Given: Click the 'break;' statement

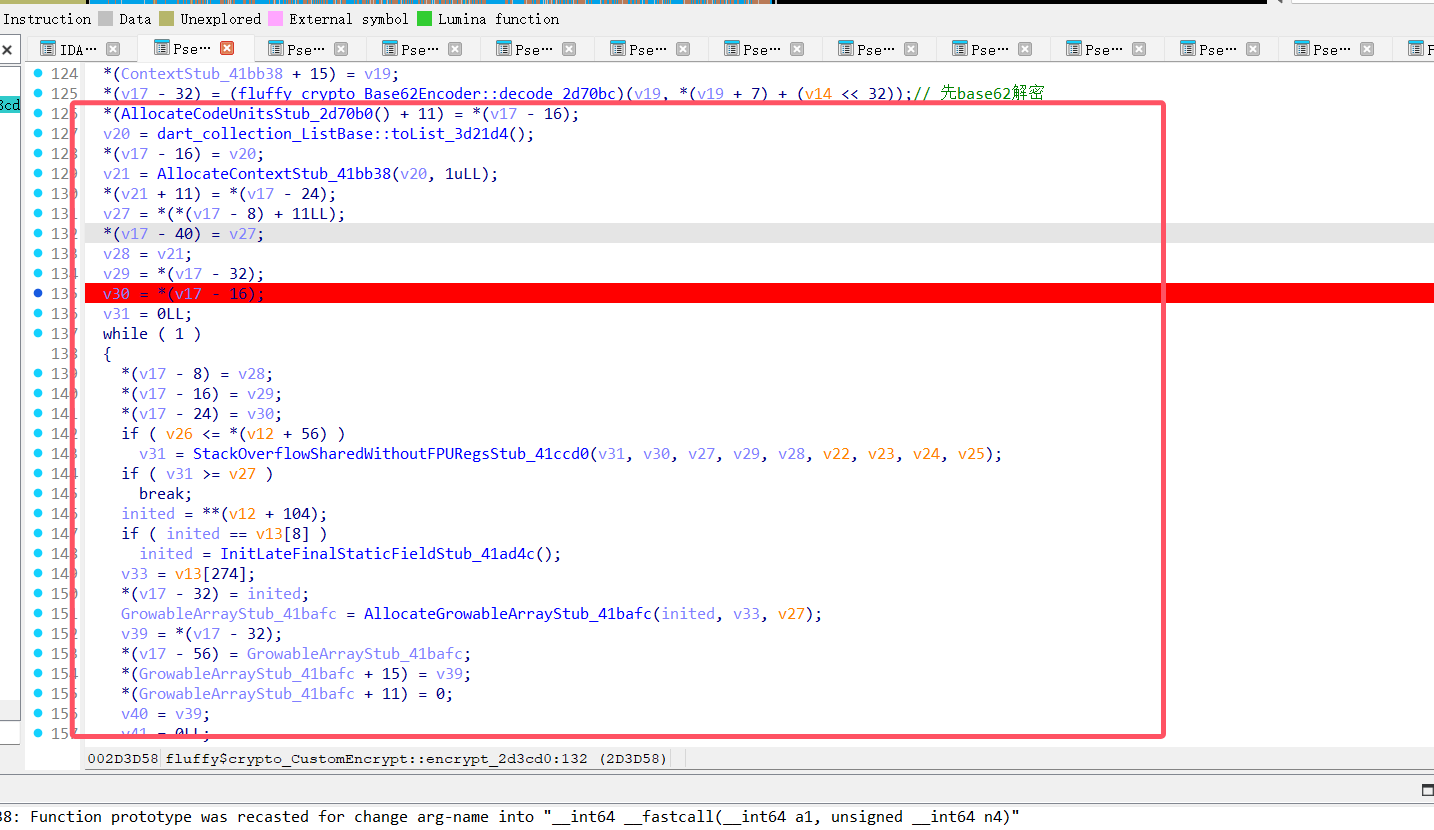Looking at the screenshot, I should pyautogui.click(x=166, y=493).
